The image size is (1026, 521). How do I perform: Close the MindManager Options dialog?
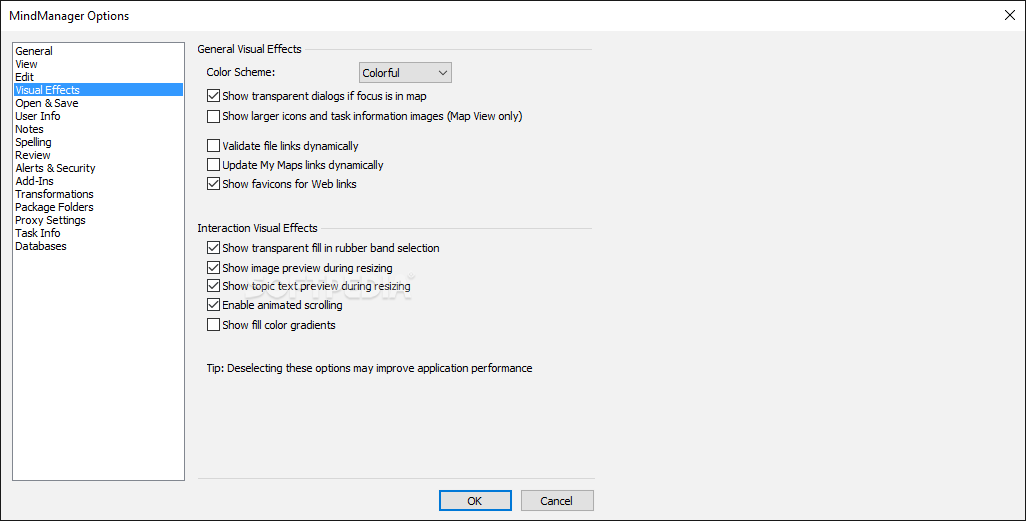1010,15
